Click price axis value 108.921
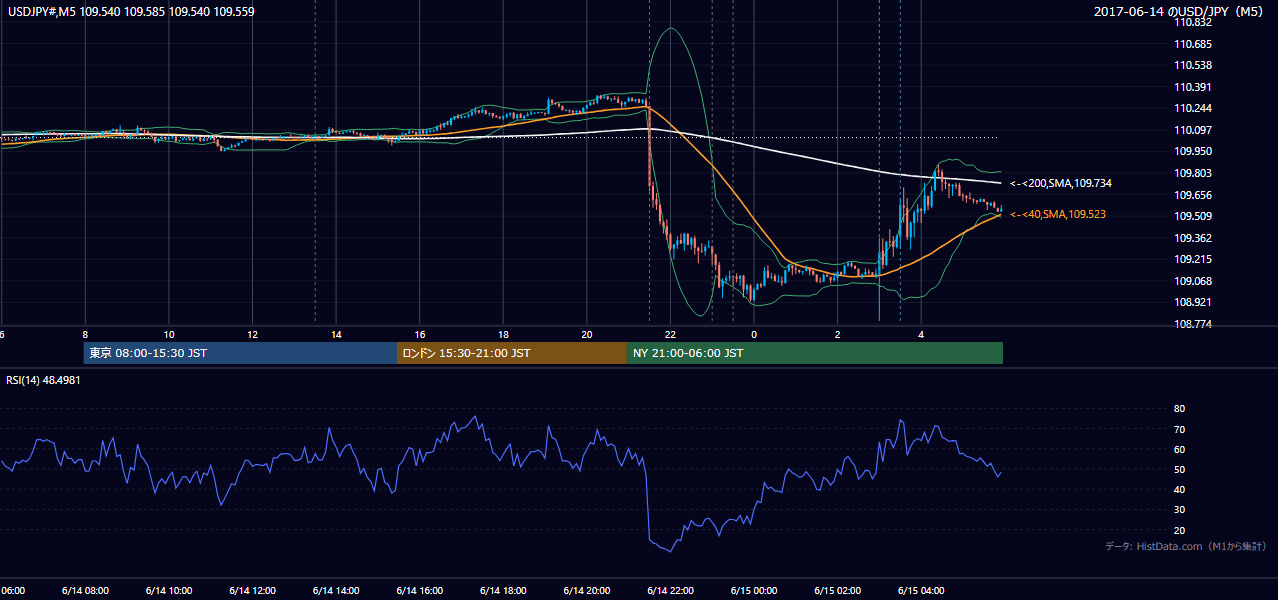 1194,302
